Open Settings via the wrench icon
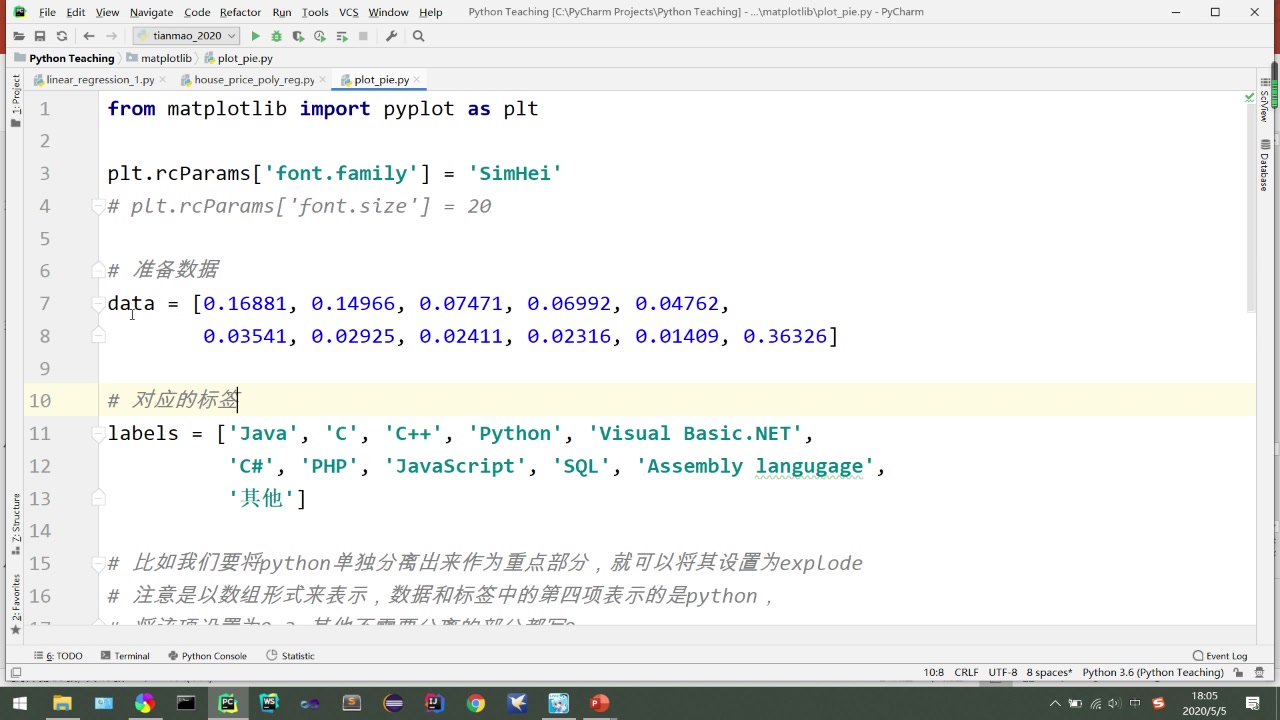 (x=391, y=35)
